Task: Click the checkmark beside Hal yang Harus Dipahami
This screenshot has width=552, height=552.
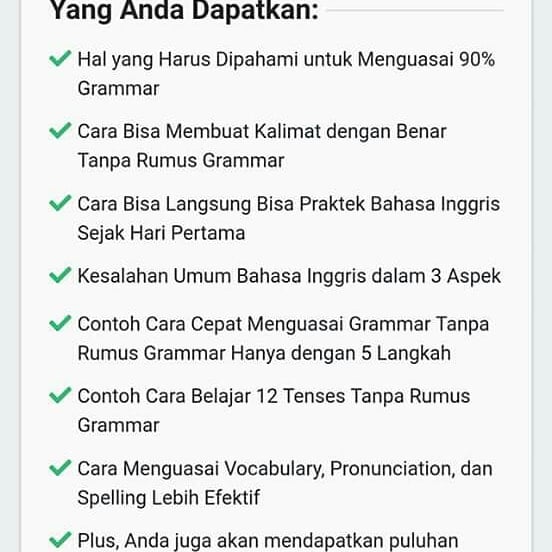Action: click(60, 58)
